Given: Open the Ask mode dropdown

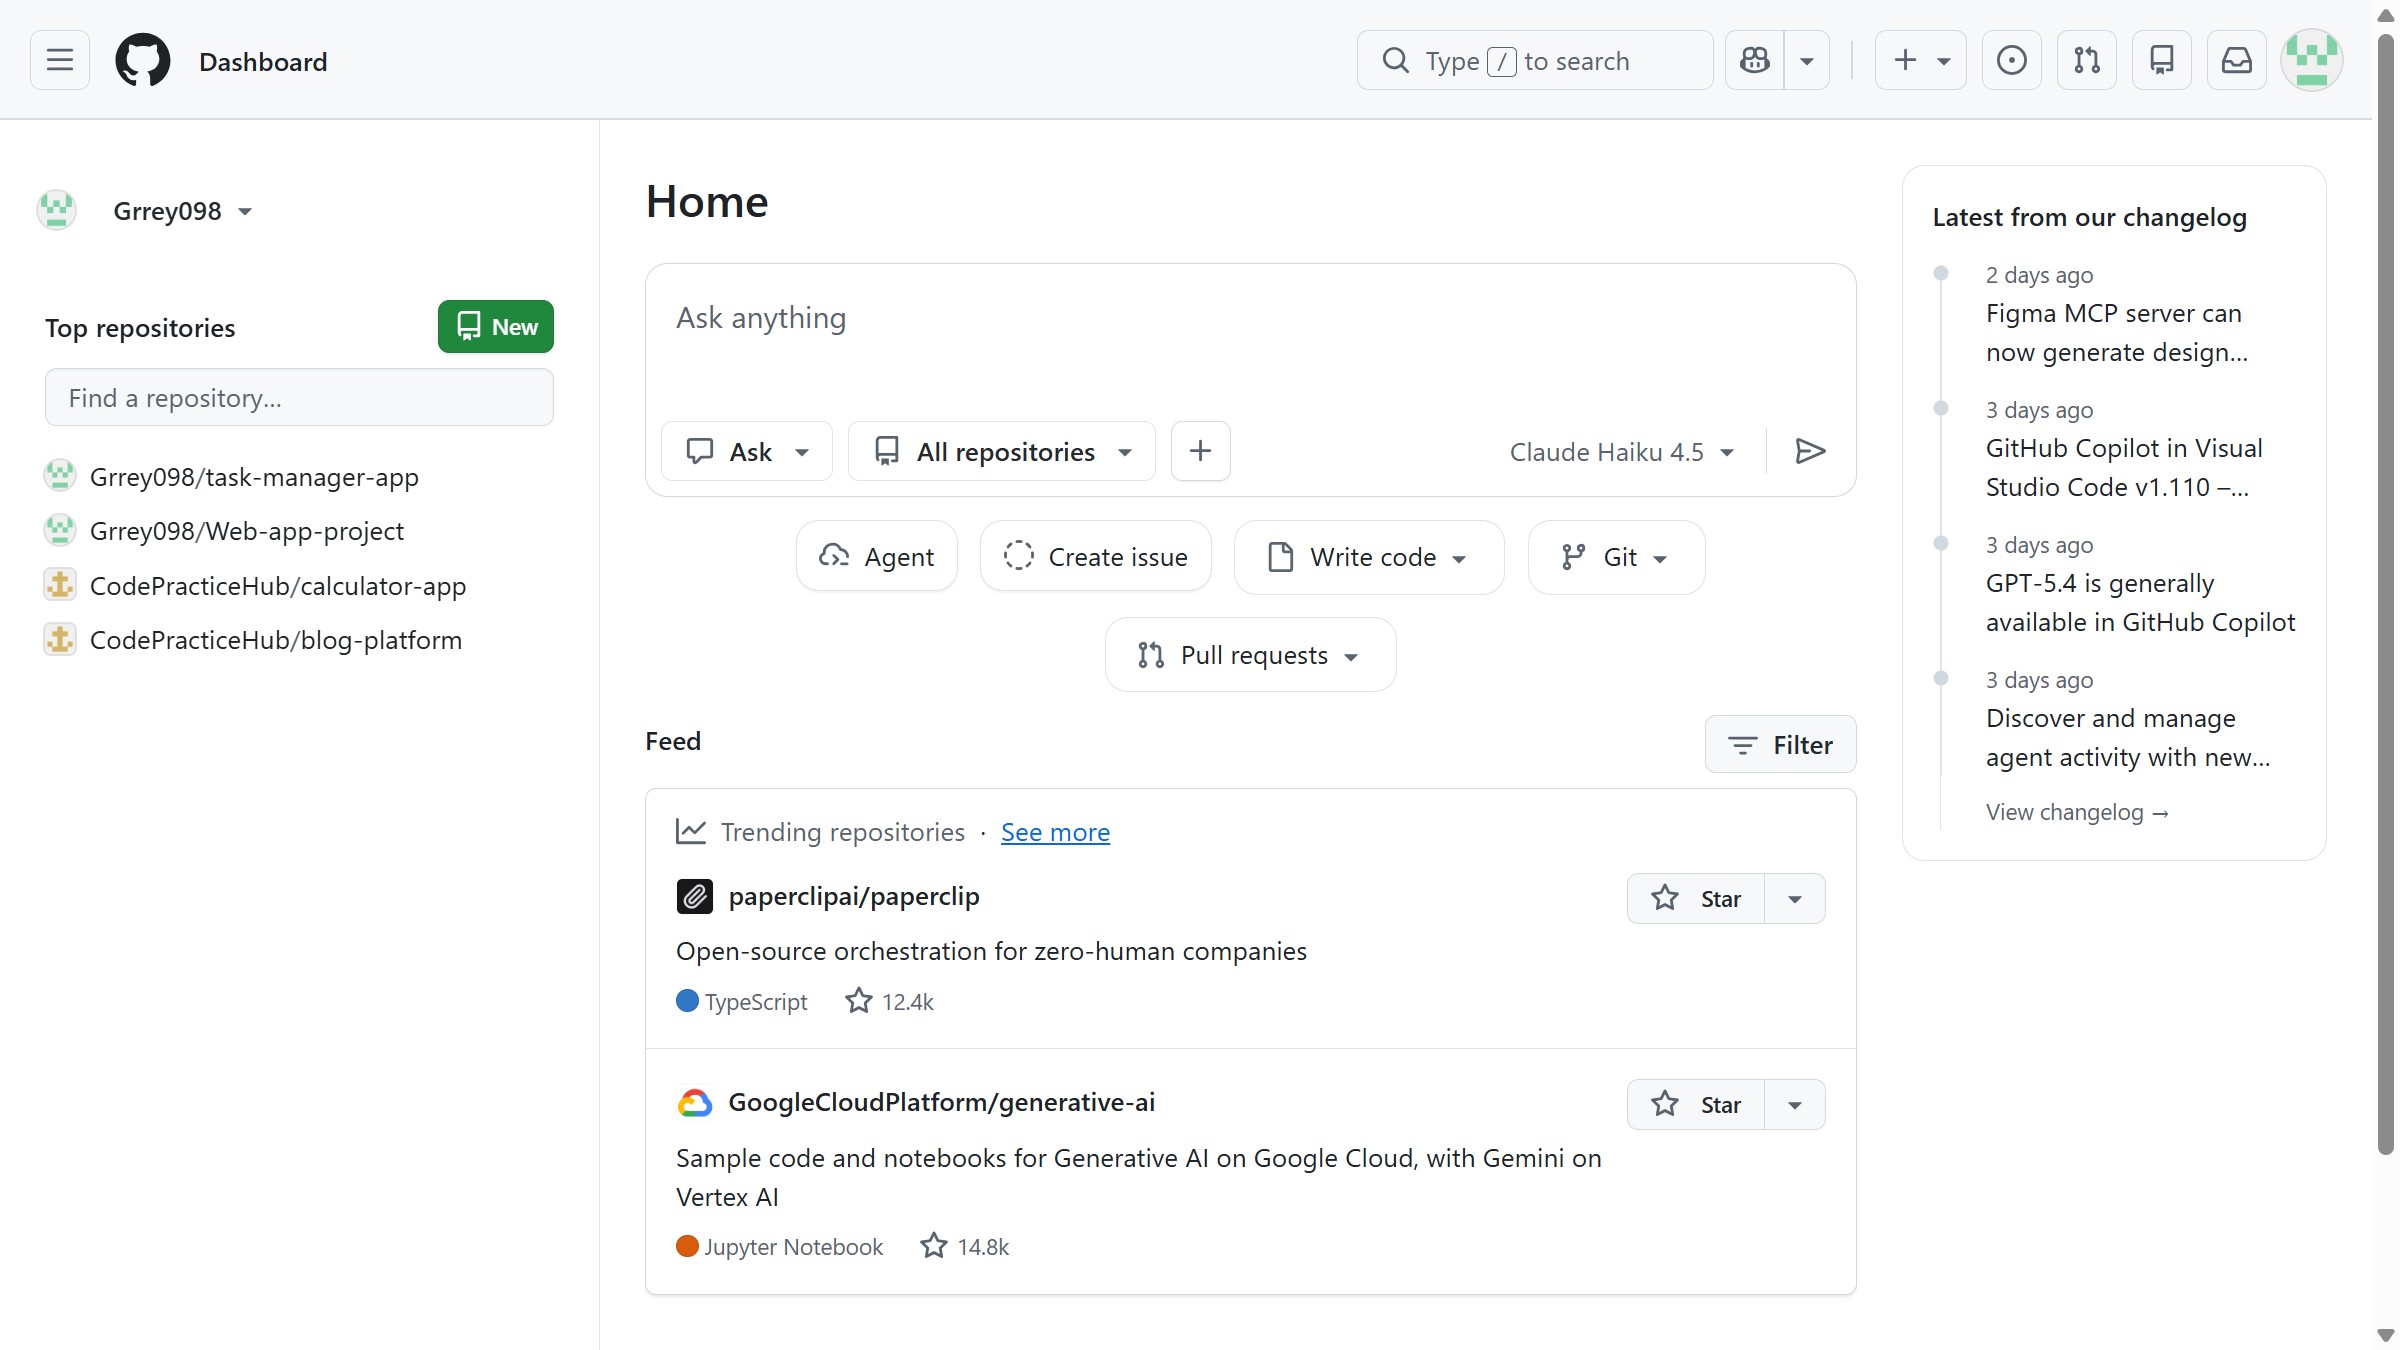Looking at the screenshot, I should (x=747, y=451).
